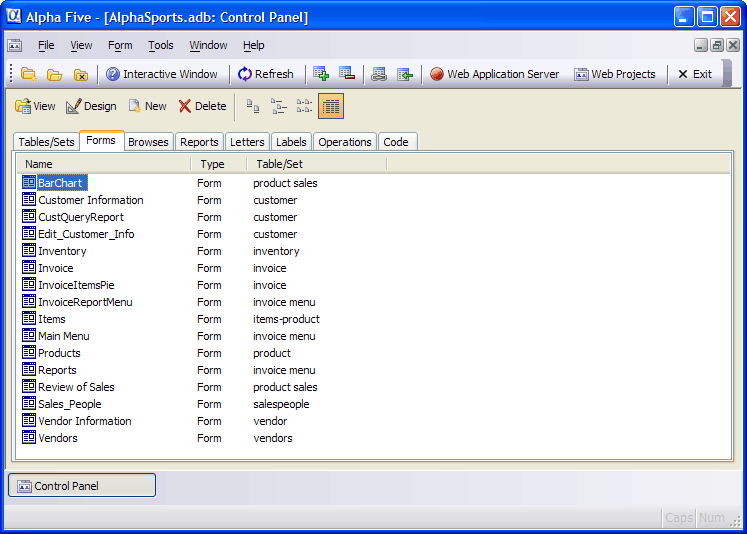Open the Tools menu
The width and height of the screenshot is (747, 534).
point(161,45)
